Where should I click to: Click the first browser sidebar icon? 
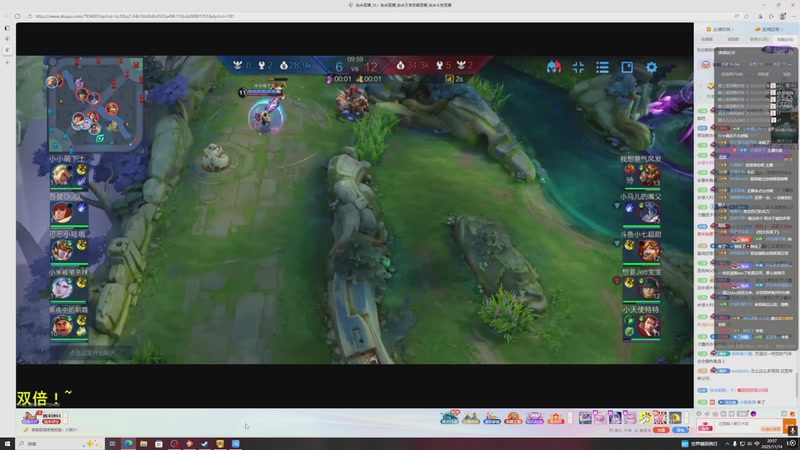(7, 28)
